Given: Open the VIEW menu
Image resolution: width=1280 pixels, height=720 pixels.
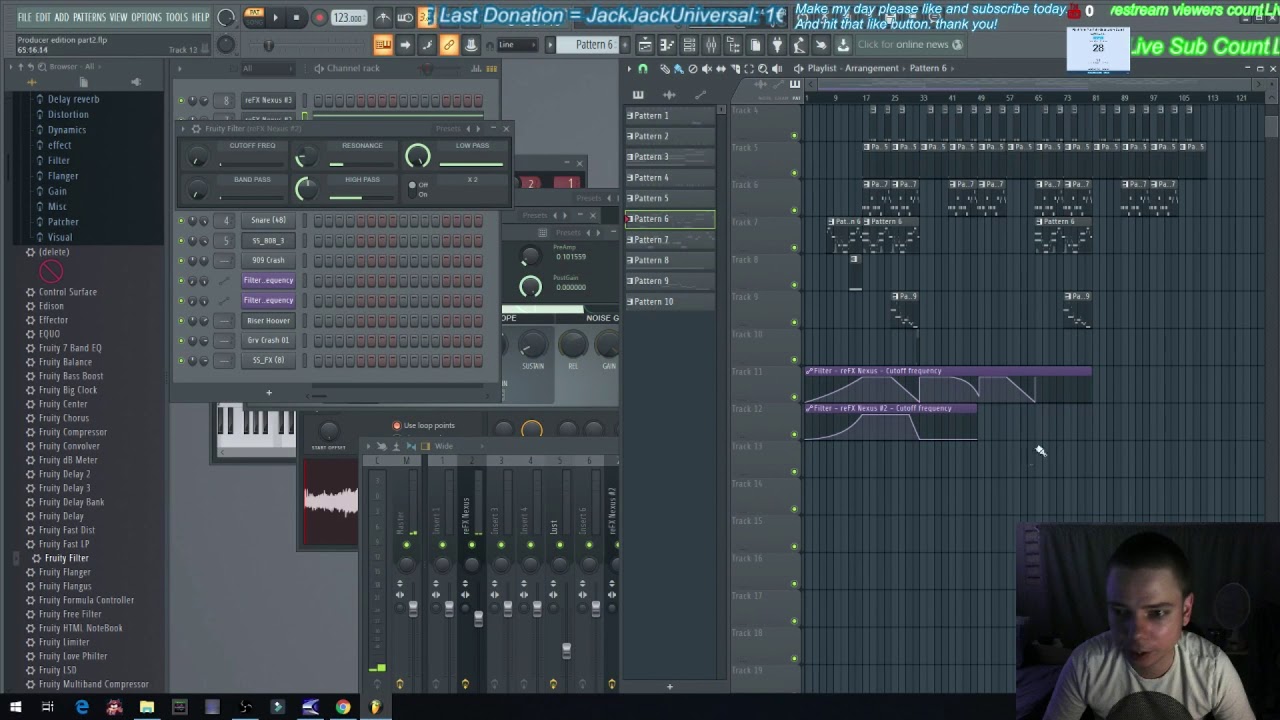Looking at the screenshot, I should tap(118, 17).
